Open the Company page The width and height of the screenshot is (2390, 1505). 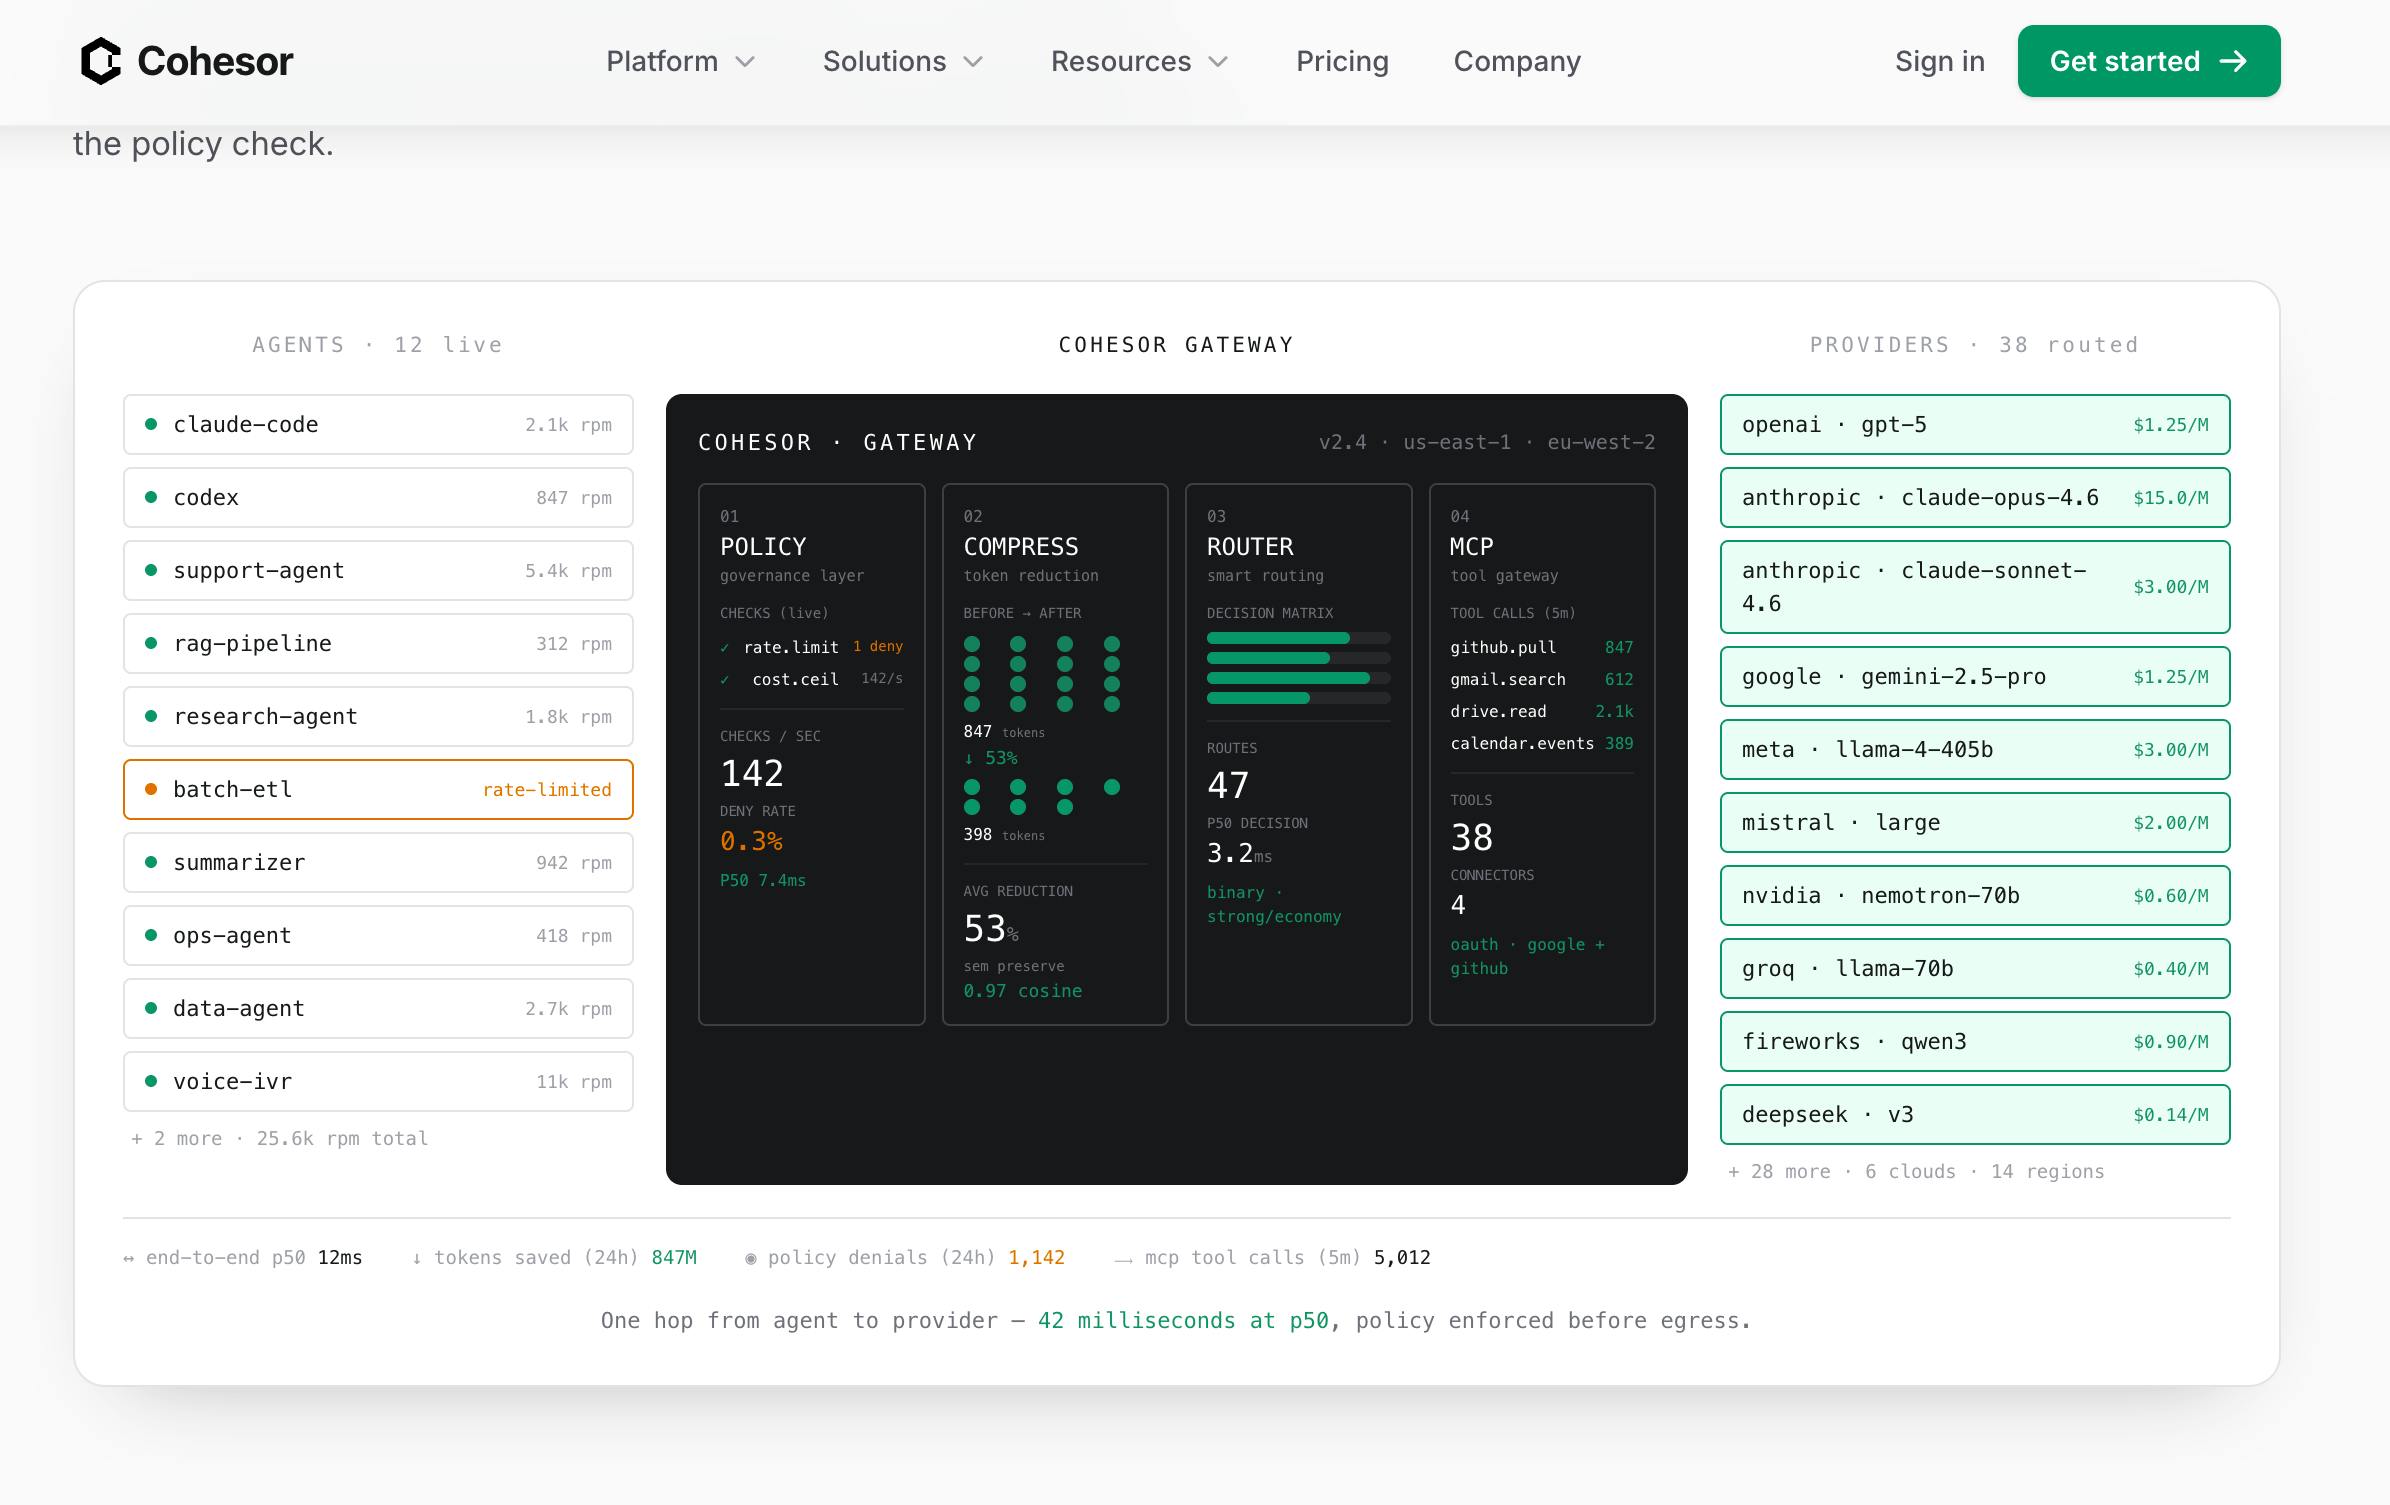coord(1517,62)
